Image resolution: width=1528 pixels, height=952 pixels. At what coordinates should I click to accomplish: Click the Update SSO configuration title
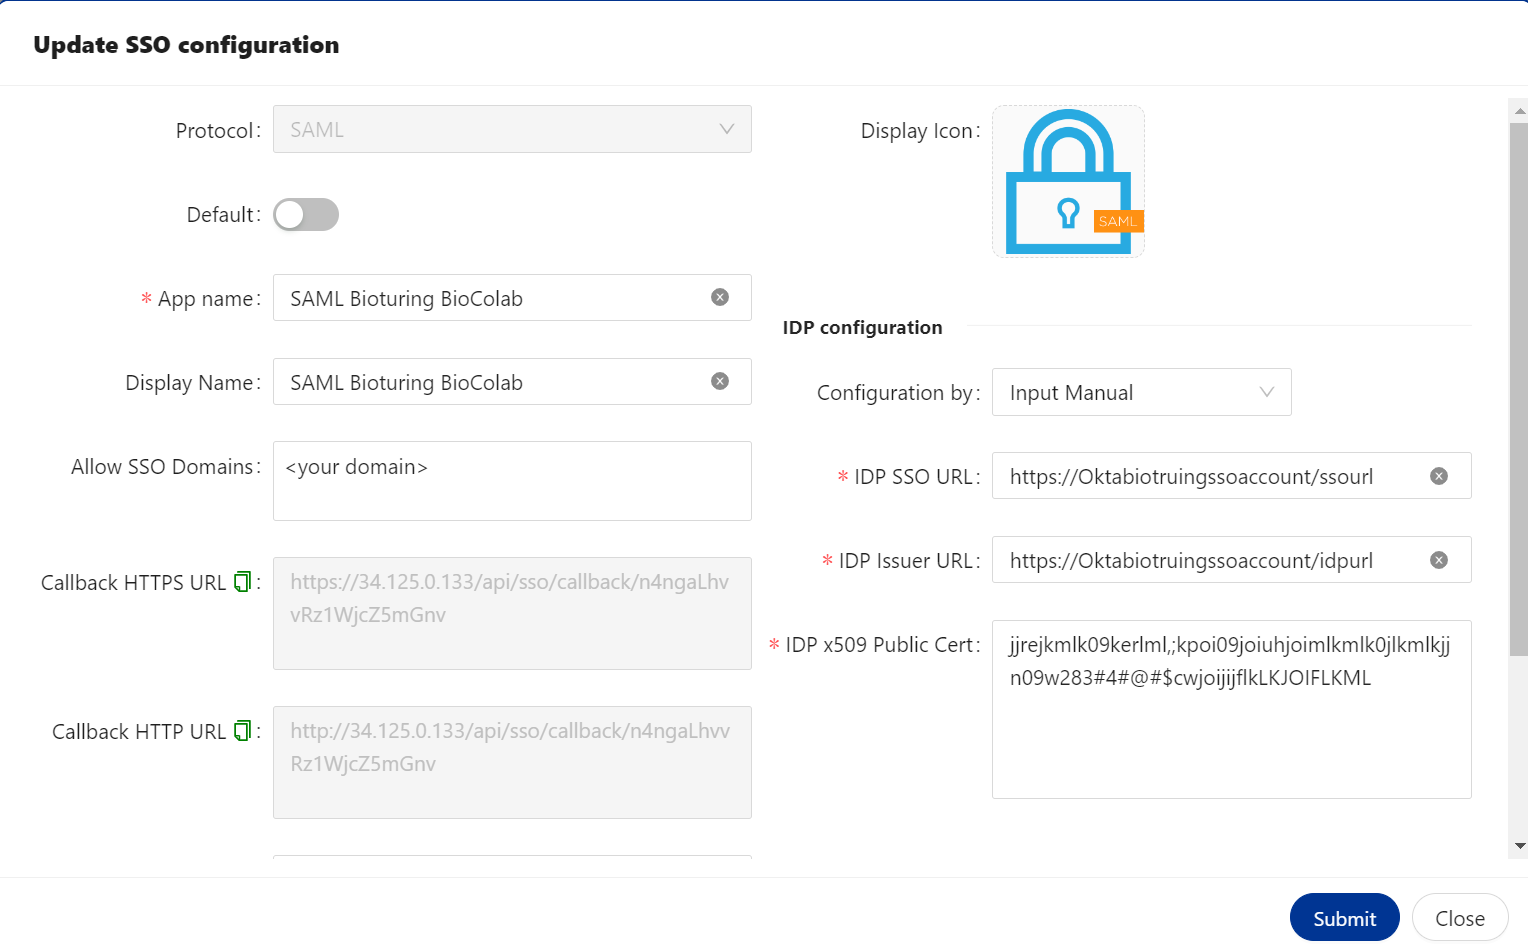186,45
